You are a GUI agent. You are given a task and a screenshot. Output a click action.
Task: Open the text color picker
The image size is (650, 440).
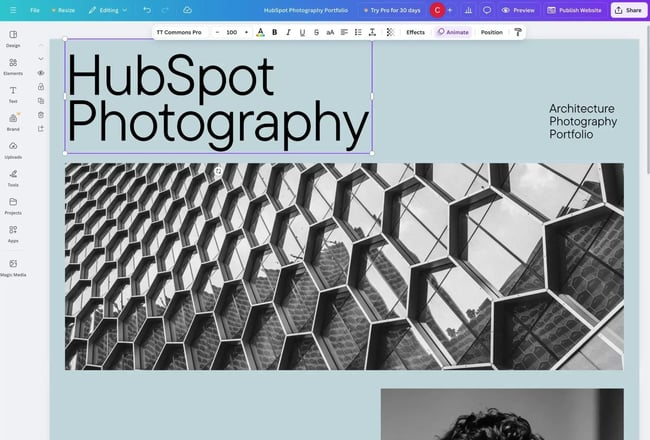coord(260,32)
